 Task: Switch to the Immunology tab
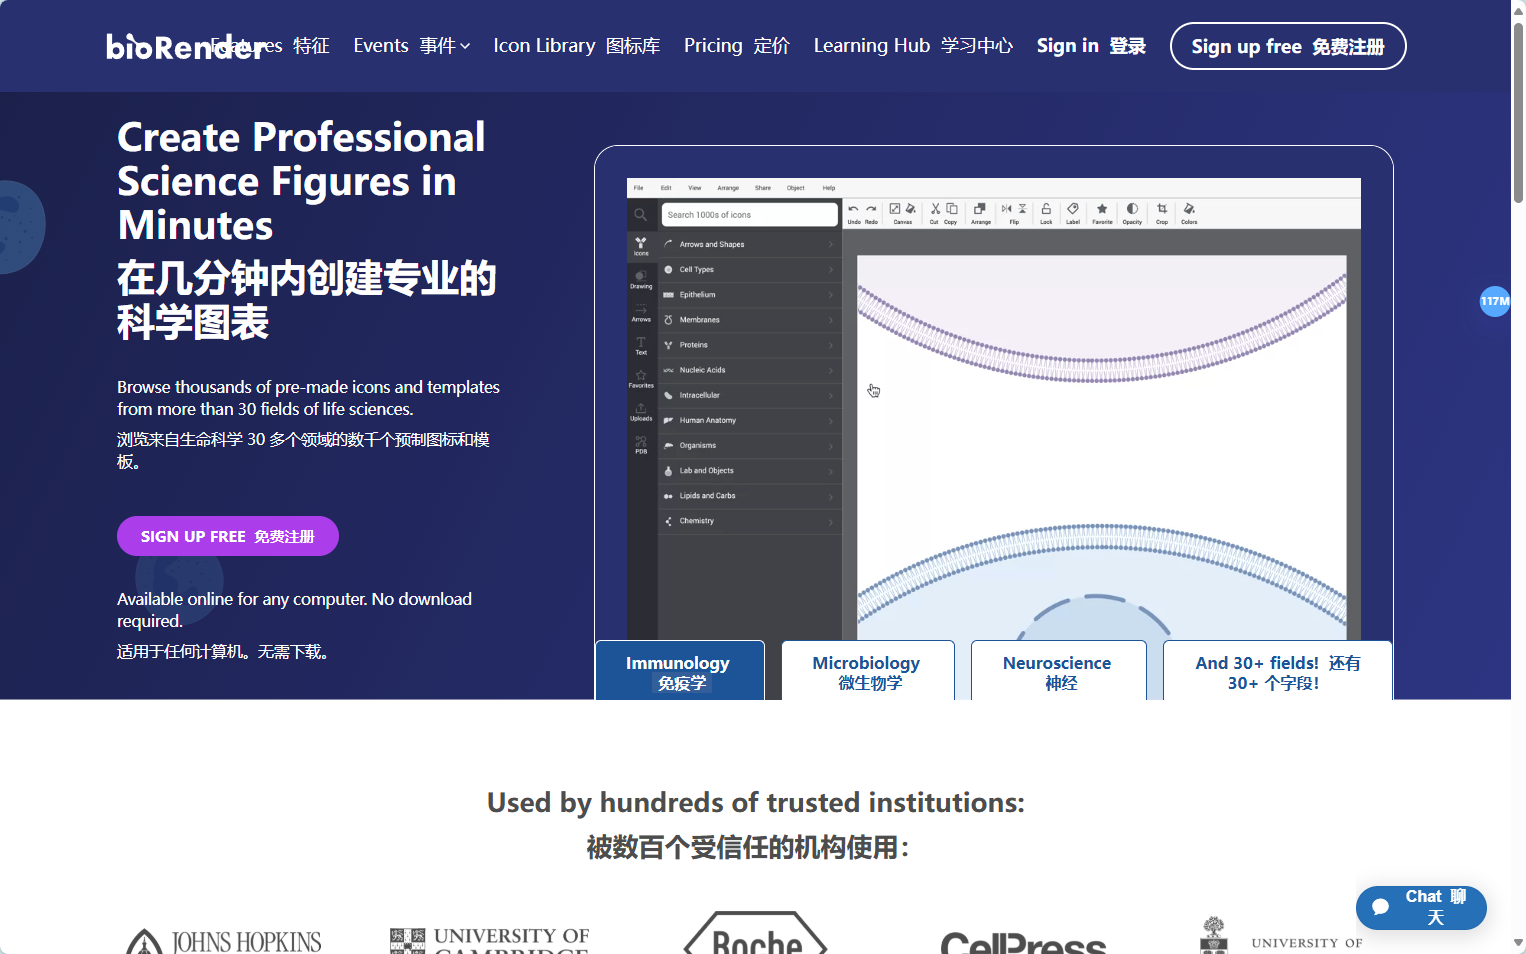pos(679,671)
